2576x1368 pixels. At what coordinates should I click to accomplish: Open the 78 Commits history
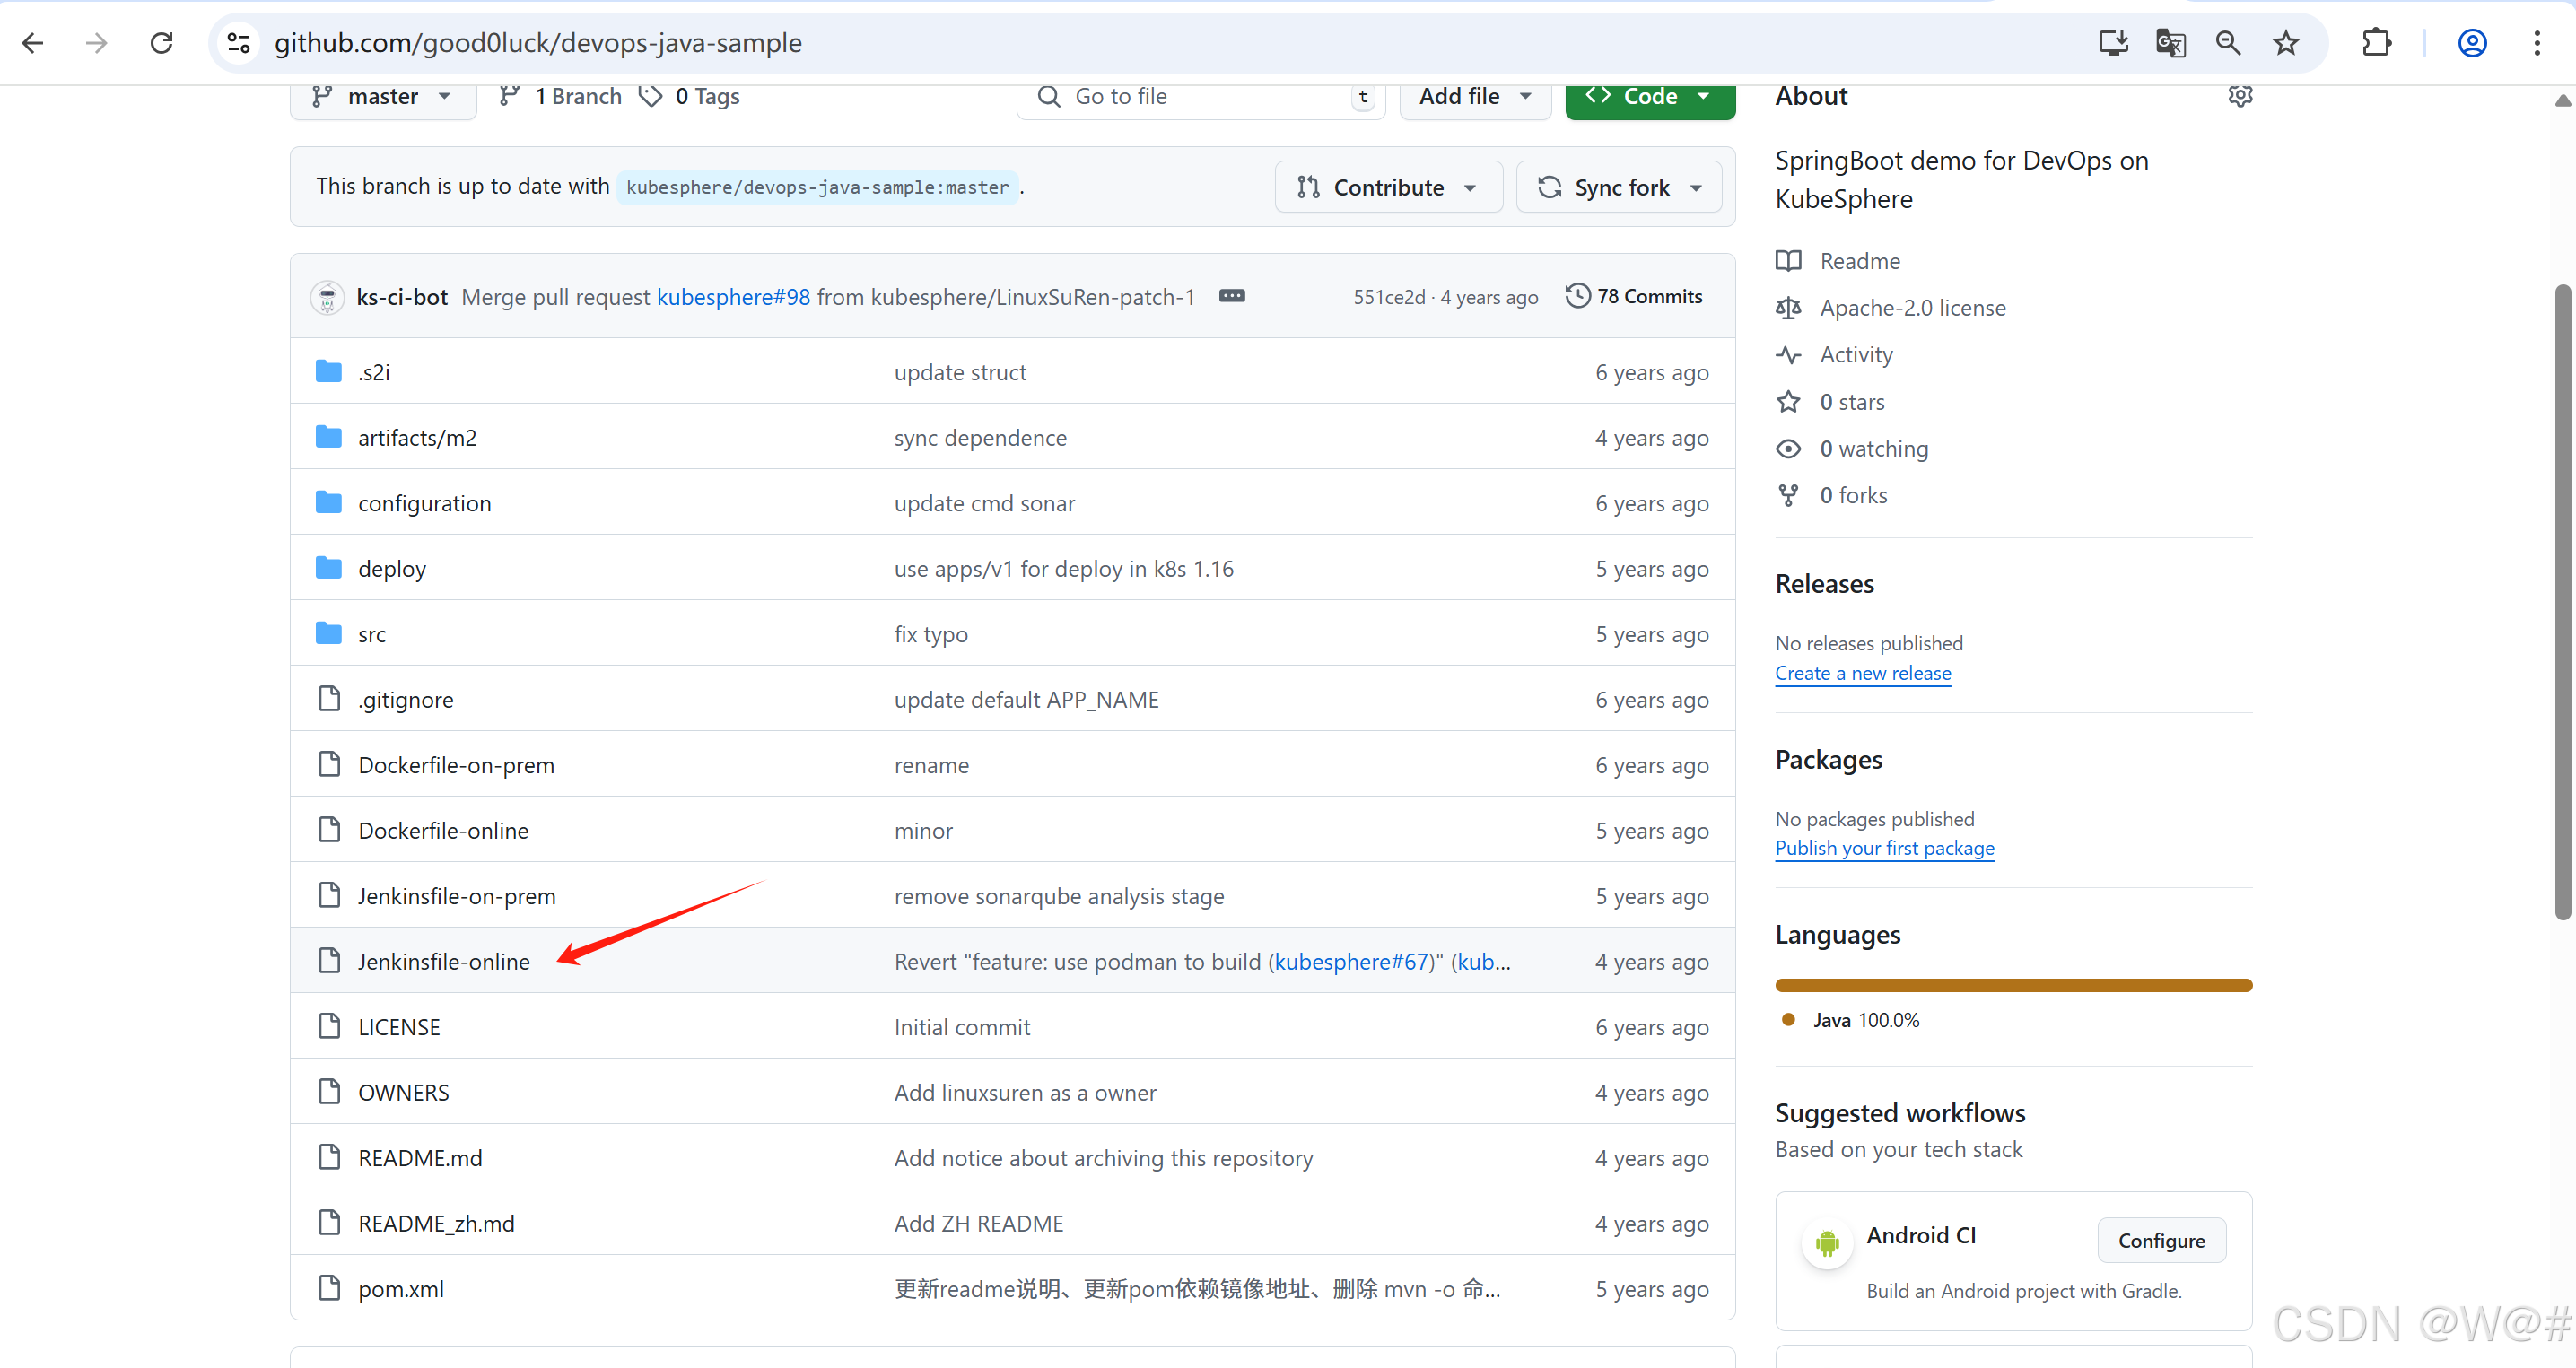click(1634, 296)
